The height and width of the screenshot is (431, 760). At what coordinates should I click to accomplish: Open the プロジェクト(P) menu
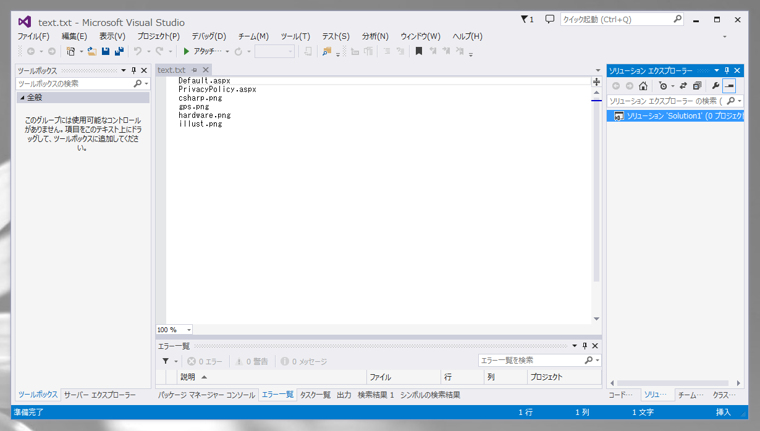(158, 36)
